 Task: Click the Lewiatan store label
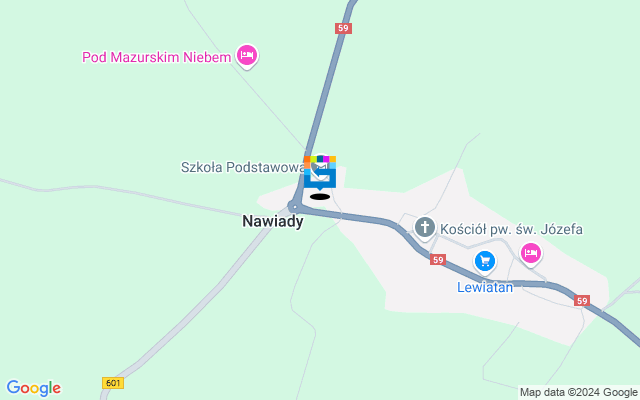(485, 287)
